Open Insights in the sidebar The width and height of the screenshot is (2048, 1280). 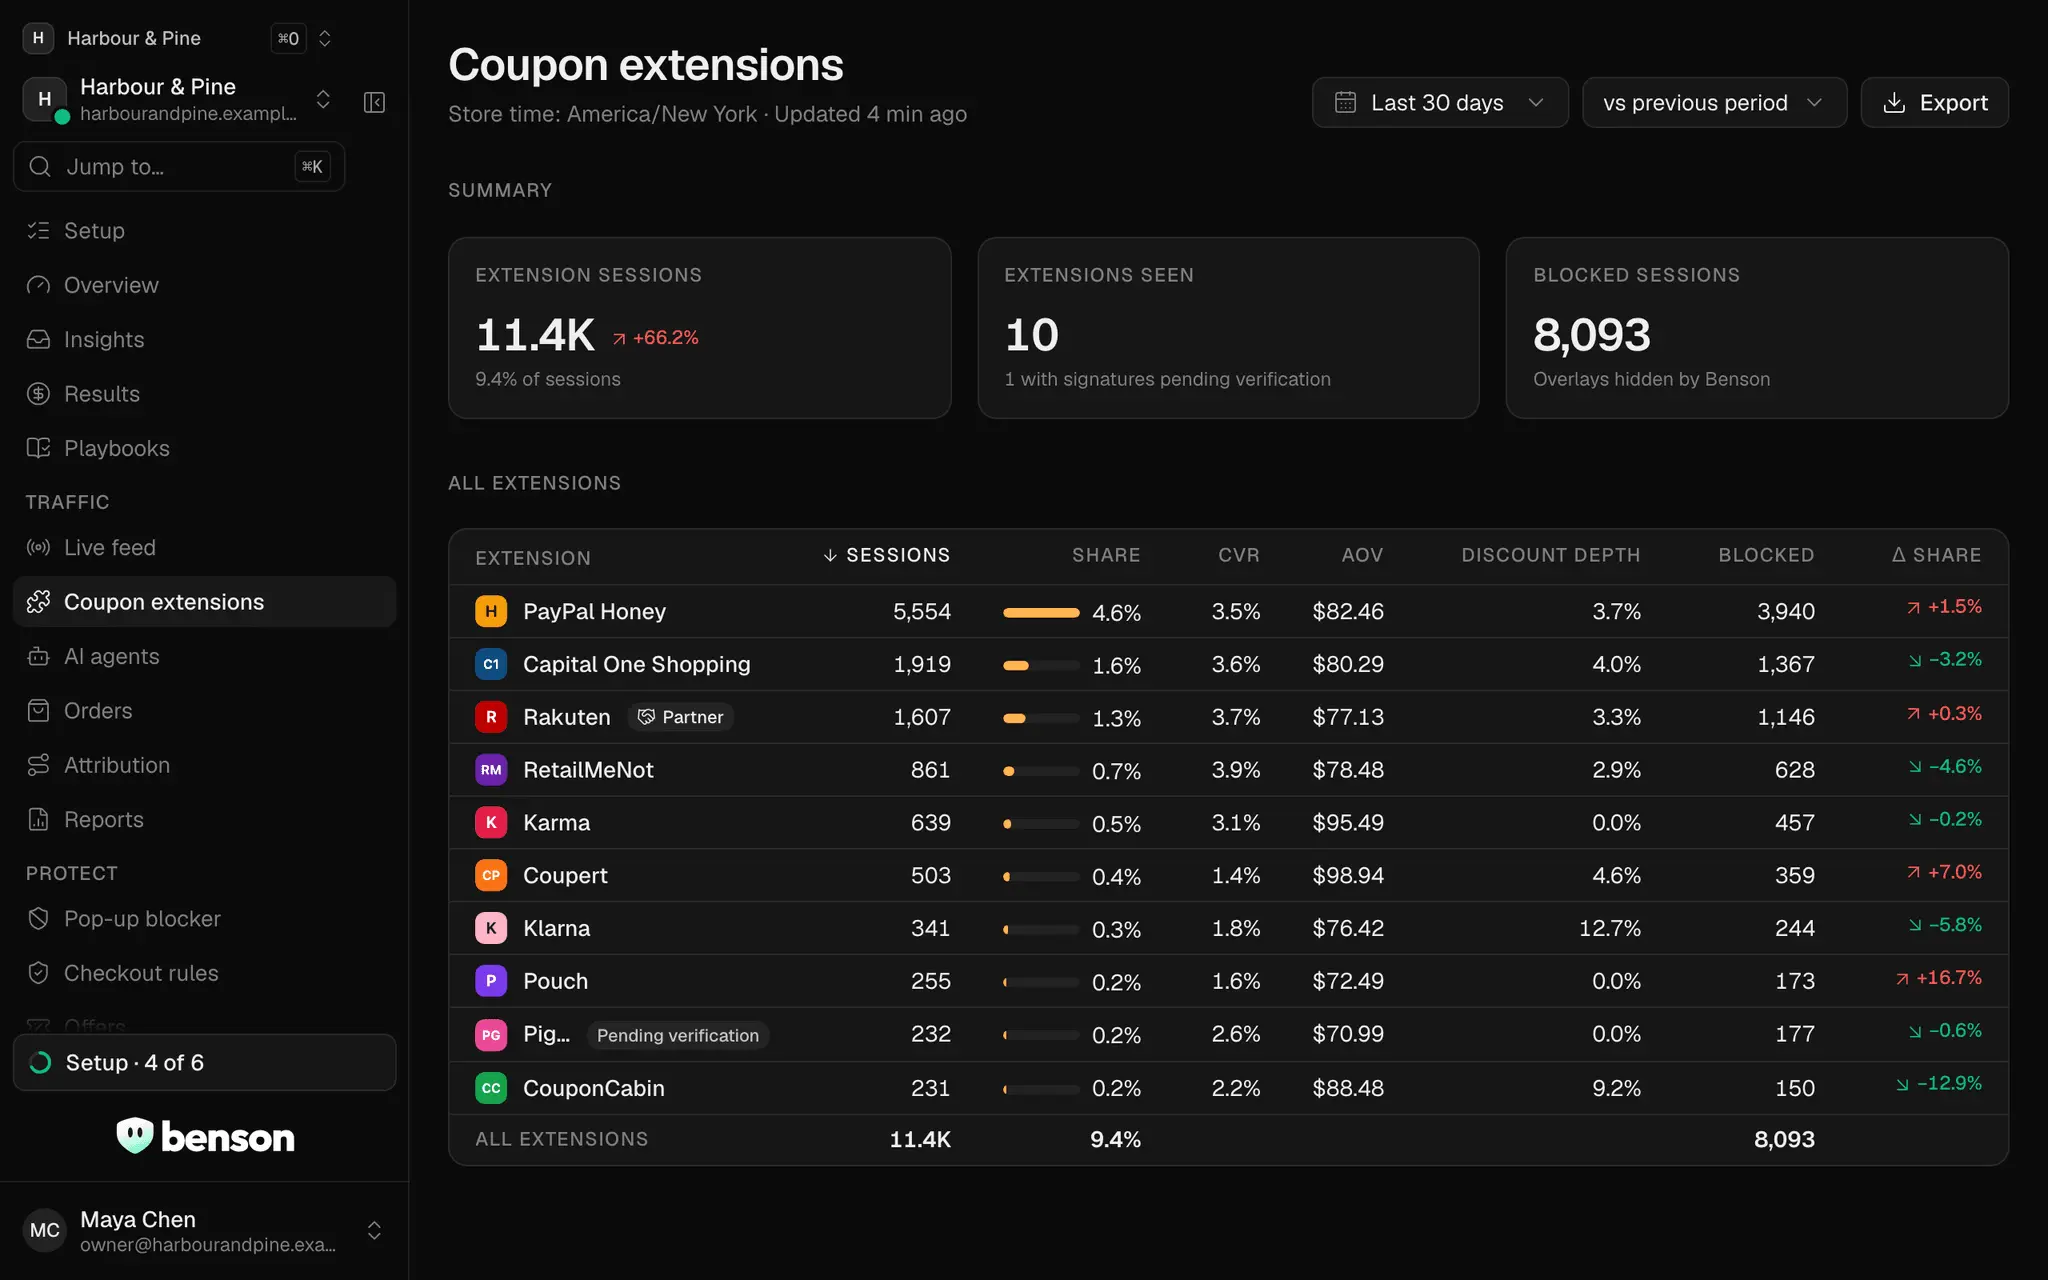204,340
